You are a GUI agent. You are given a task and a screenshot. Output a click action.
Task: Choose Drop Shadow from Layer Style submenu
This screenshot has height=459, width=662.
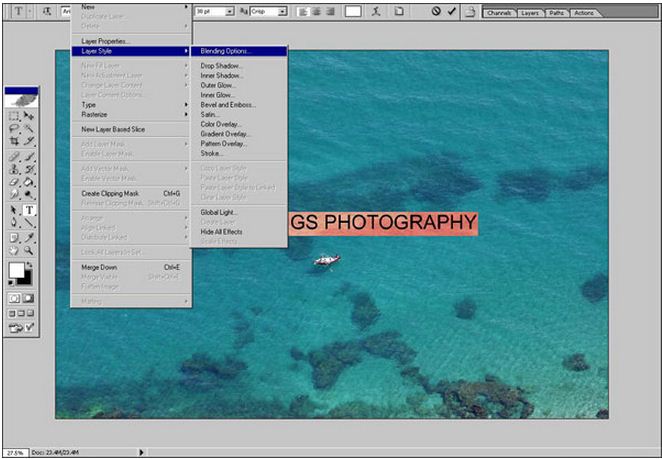[221, 66]
